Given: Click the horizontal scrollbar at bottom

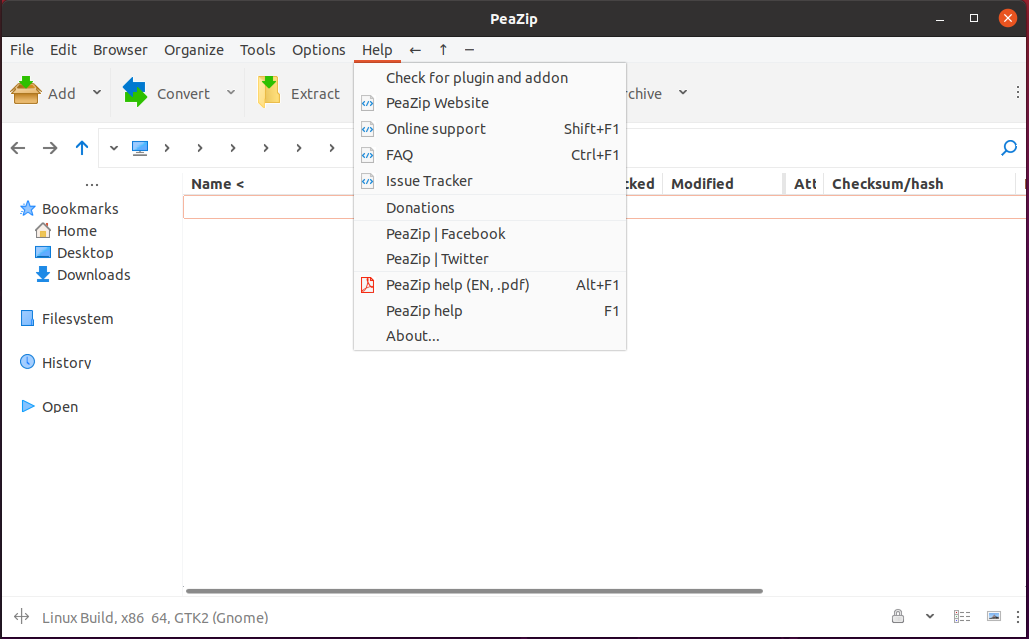Looking at the screenshot, I should point(474,590).
